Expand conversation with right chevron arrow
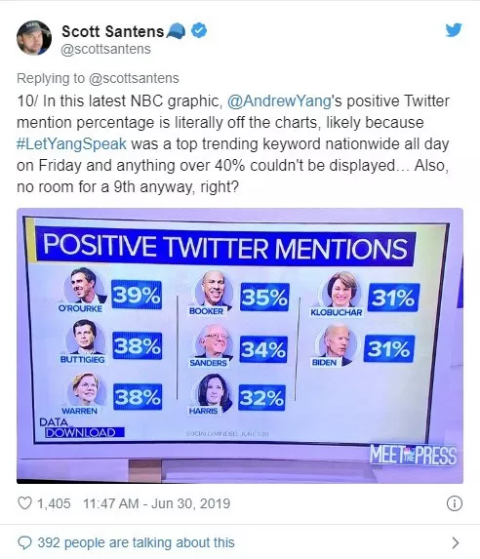 (x=455, y=543)
